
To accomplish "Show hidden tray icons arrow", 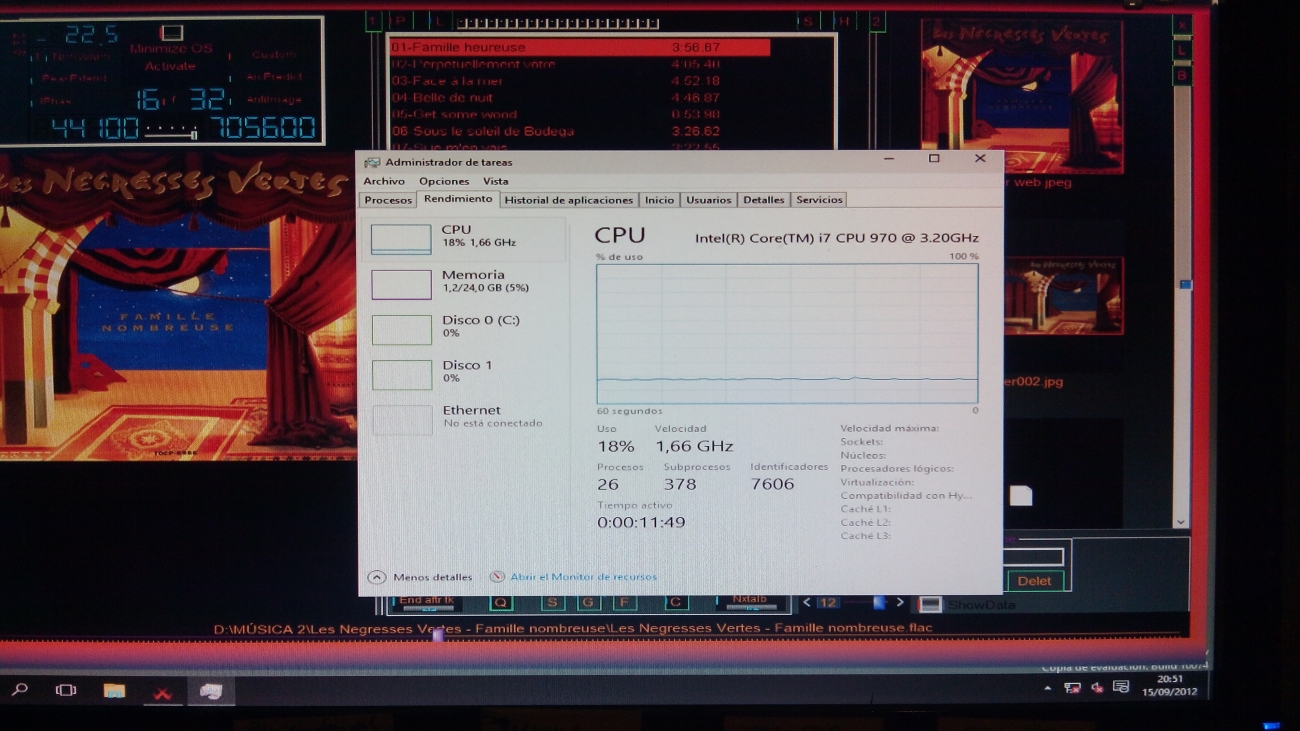I will tap(1048, 688).
